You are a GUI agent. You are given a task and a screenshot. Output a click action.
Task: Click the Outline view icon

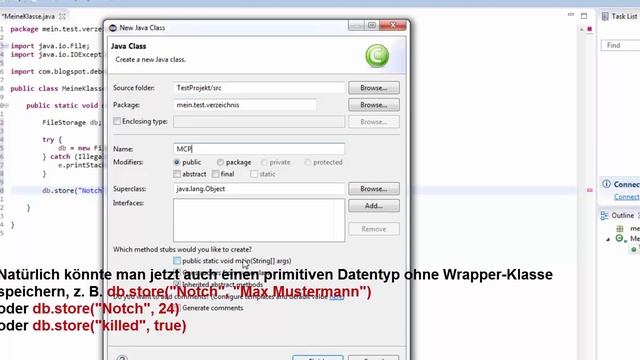pyautogui.click(x=604, y=216)
